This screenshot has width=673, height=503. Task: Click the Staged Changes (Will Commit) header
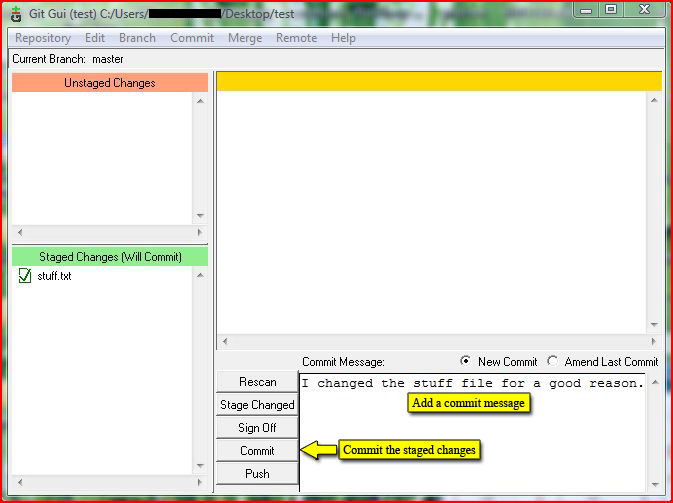click(x=110, y=257)
